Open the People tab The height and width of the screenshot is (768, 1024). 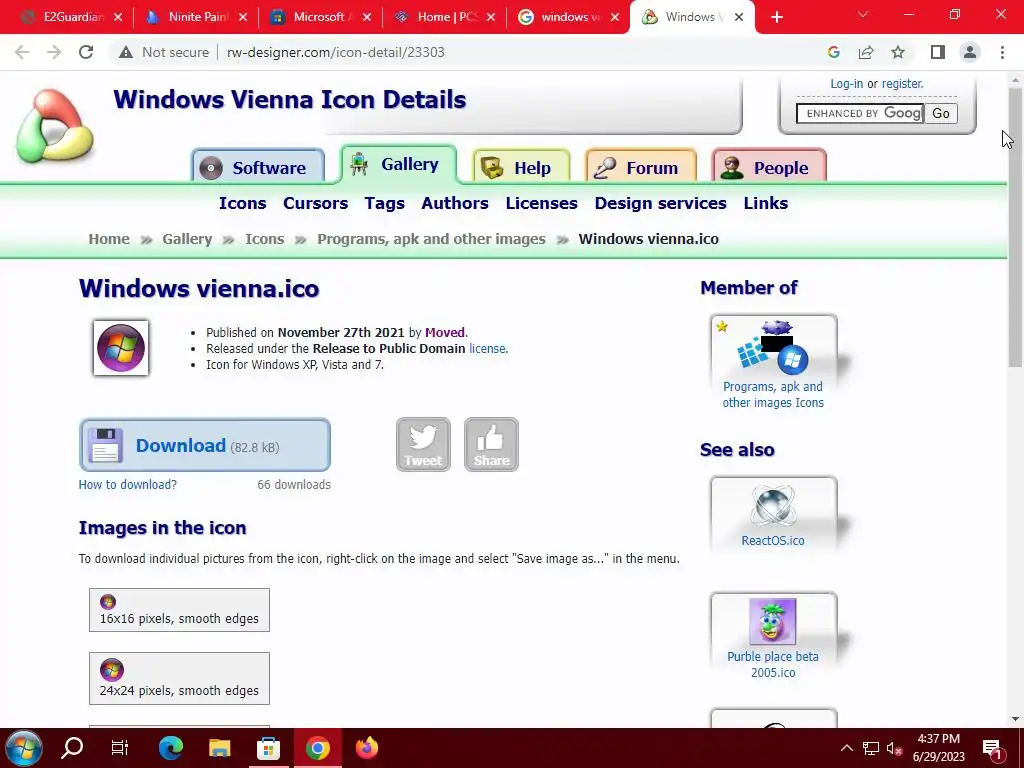point(769,167)
